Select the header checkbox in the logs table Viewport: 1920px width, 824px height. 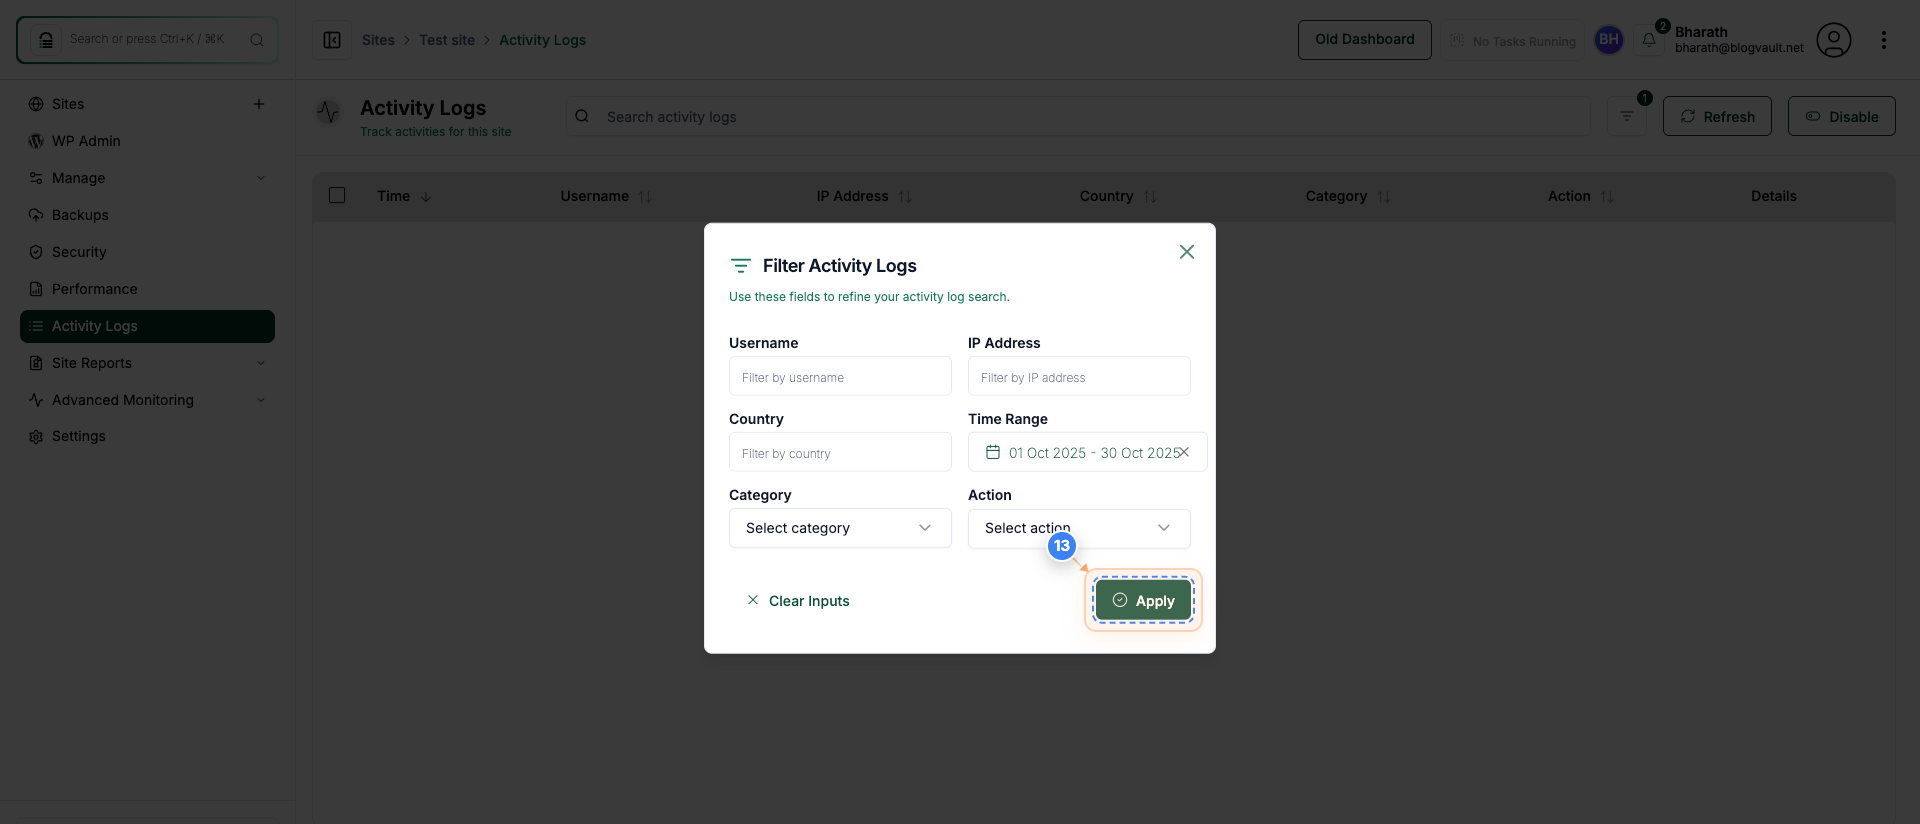(x=337, y=195)
